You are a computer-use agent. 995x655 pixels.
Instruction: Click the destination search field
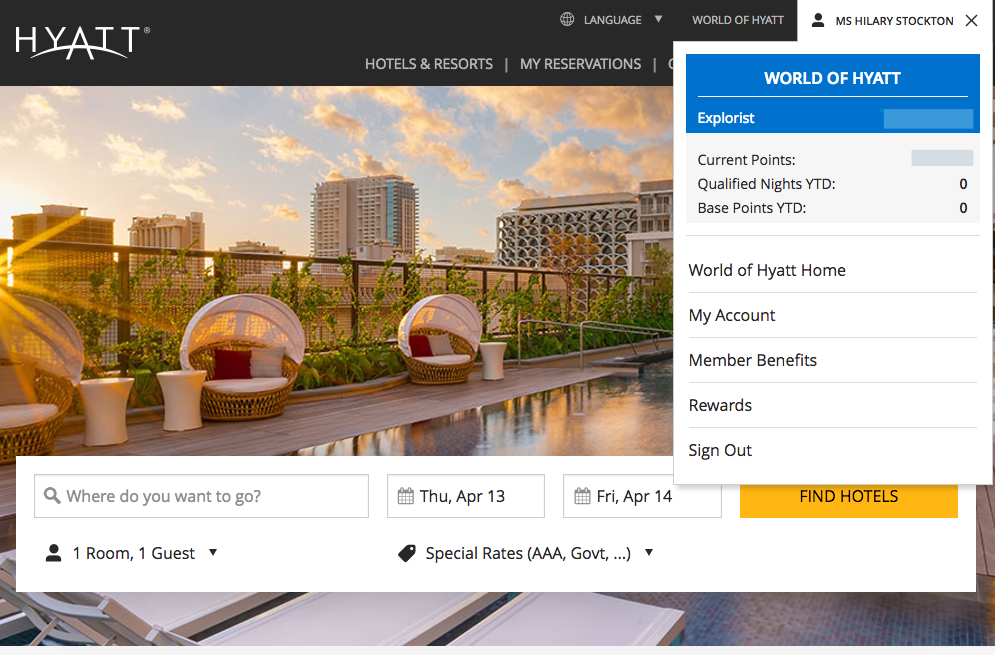(x=201, y=496)
